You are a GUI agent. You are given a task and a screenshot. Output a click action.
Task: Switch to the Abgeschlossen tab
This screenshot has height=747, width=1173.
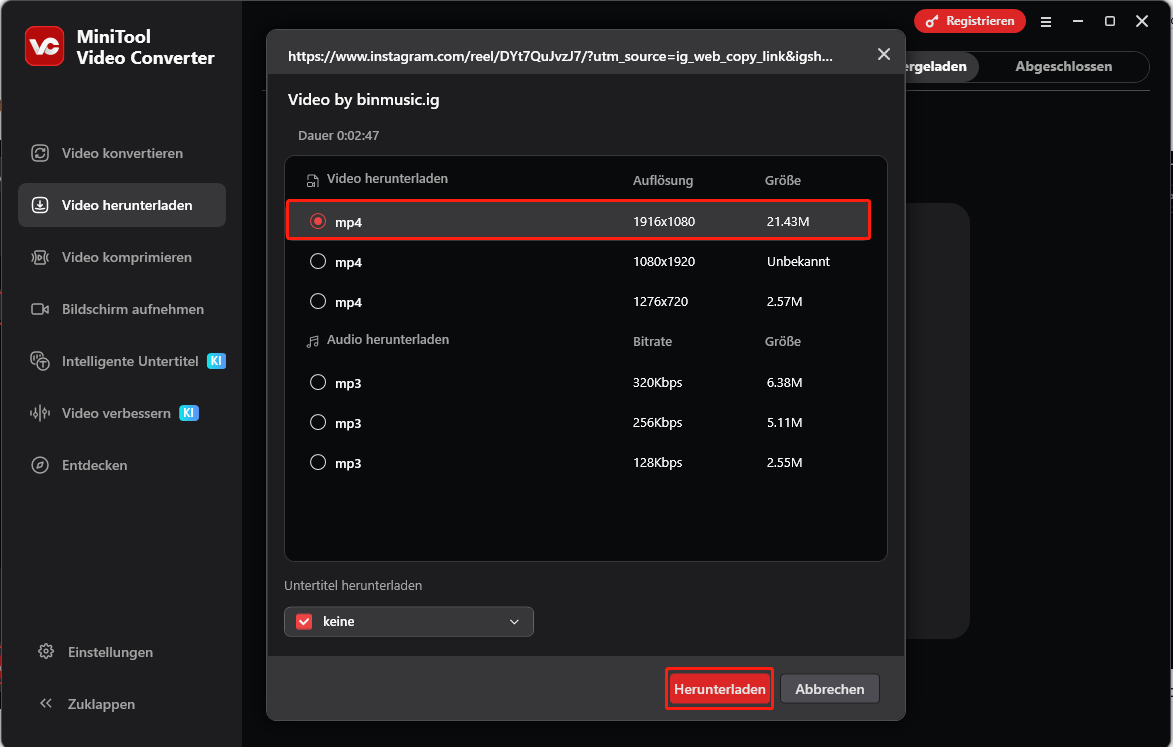[x=1063, y=67]
